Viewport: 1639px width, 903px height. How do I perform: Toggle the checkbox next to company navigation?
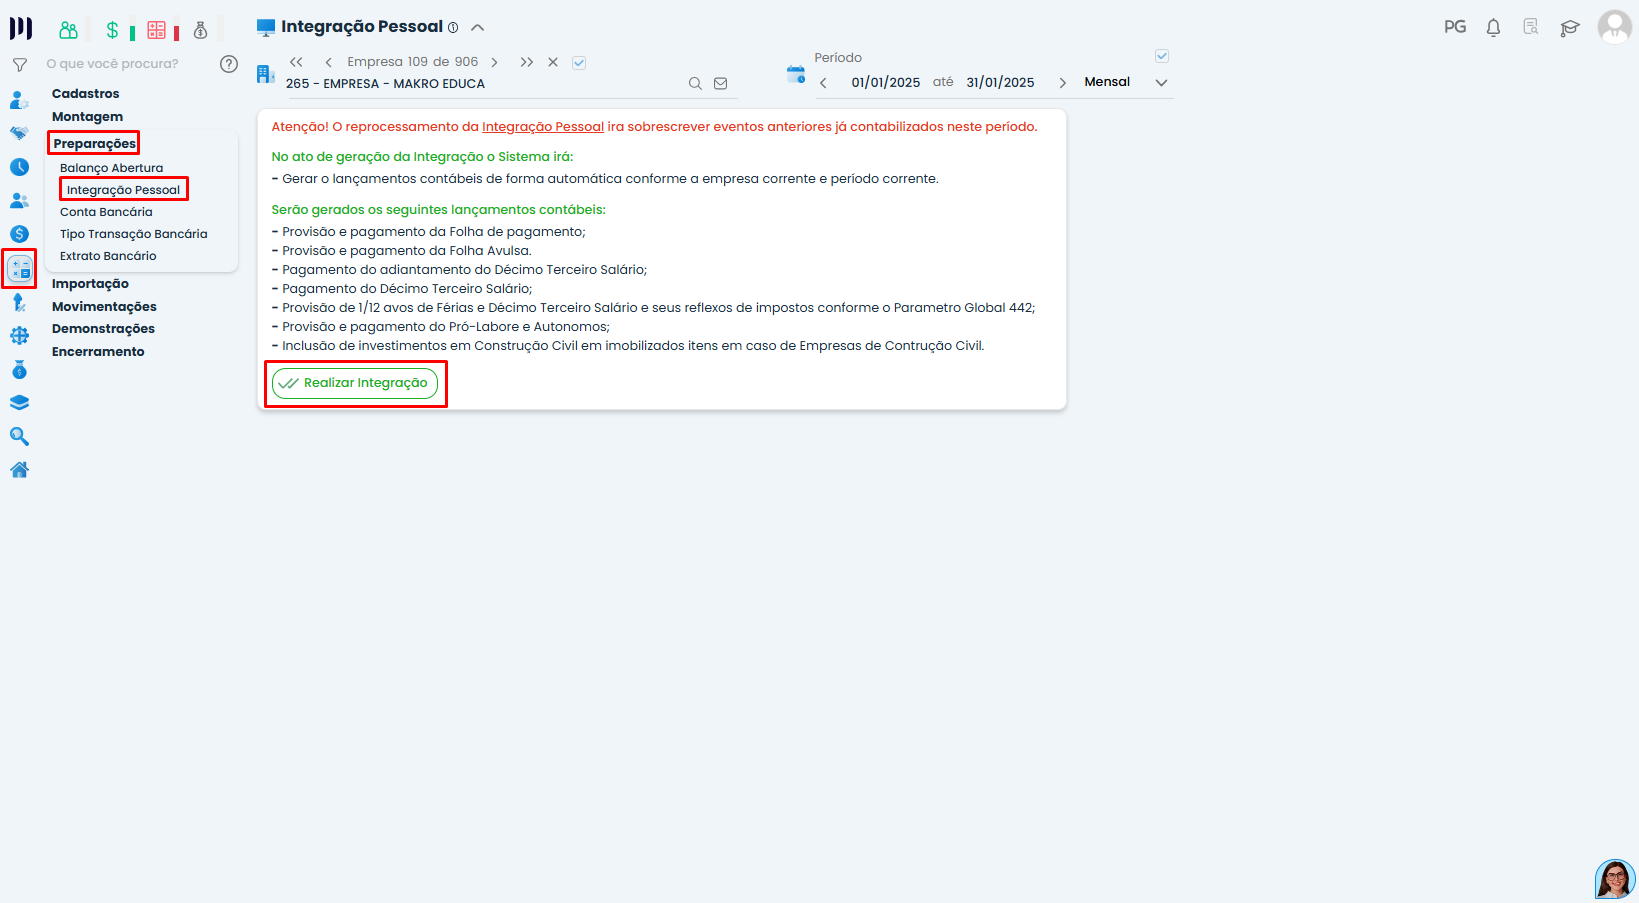click(579, 63)
